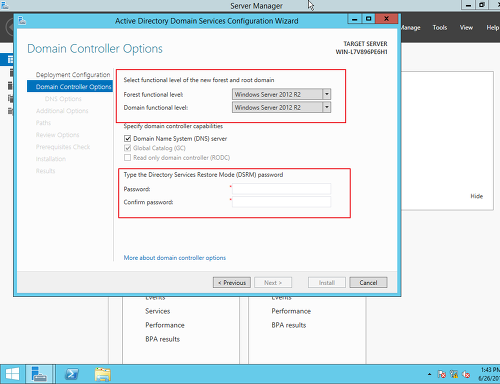
Task: Click the Confirm password field
Action: pos(281,202)
